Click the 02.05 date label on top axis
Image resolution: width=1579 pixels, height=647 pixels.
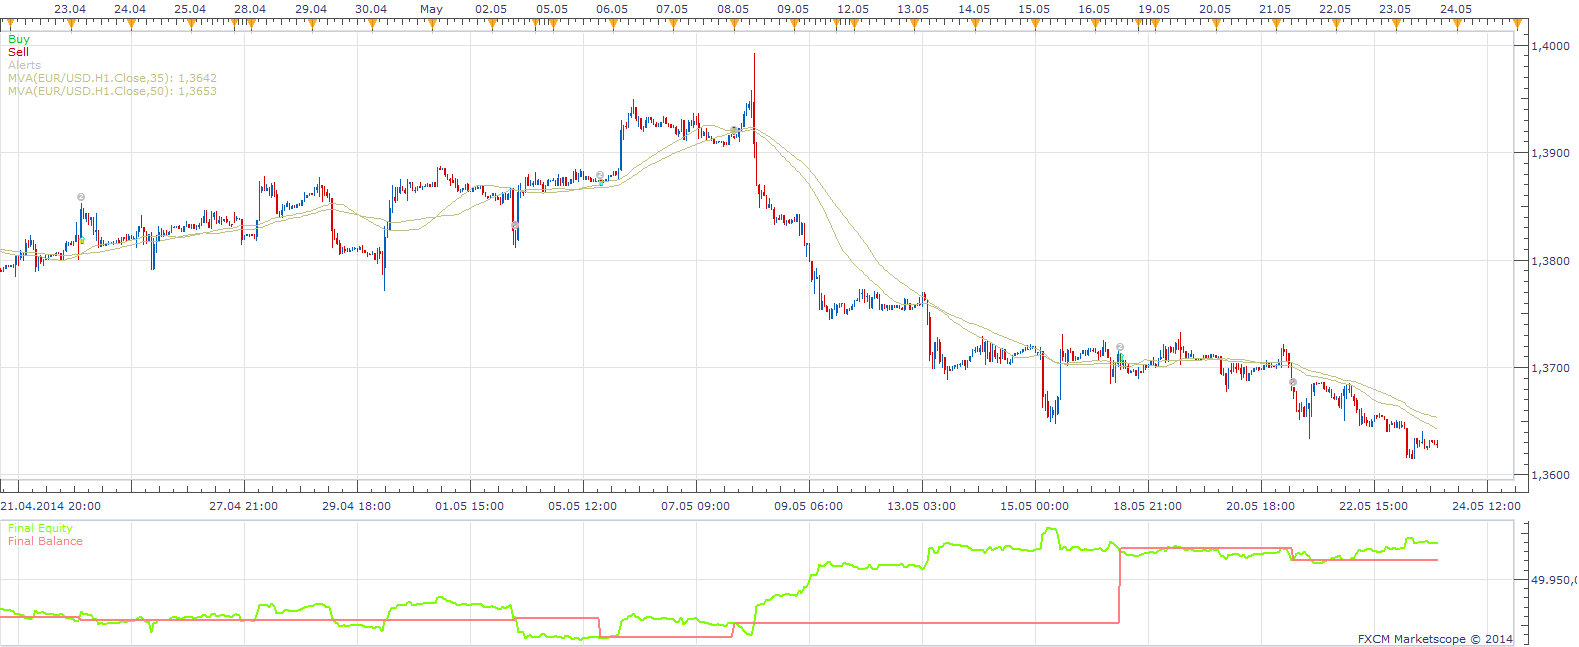(x=491, y=9)
